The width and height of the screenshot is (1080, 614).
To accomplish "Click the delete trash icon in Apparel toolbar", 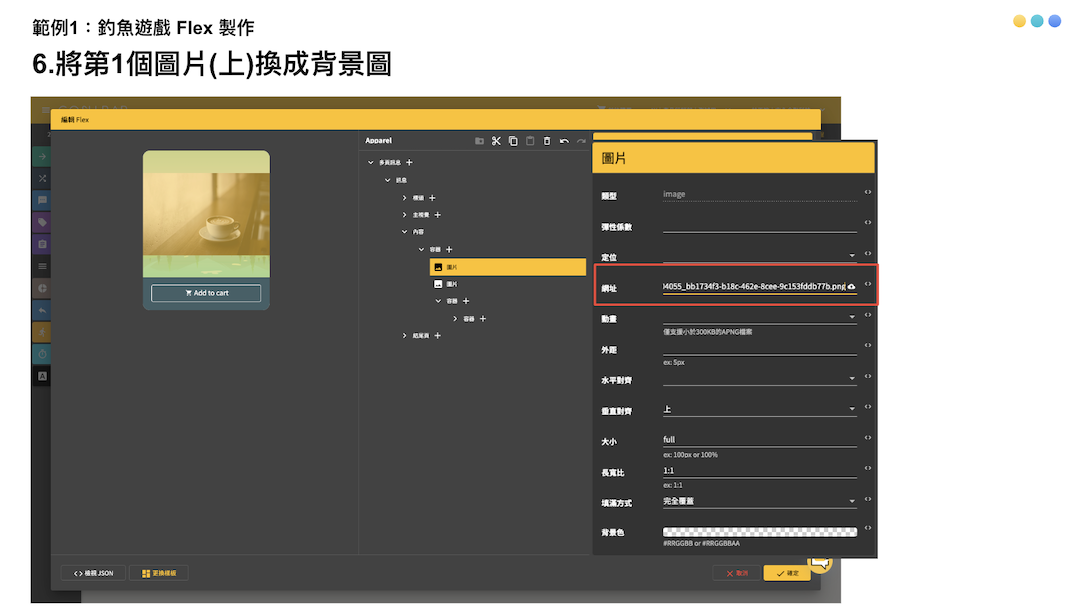I will pos(547,141).
